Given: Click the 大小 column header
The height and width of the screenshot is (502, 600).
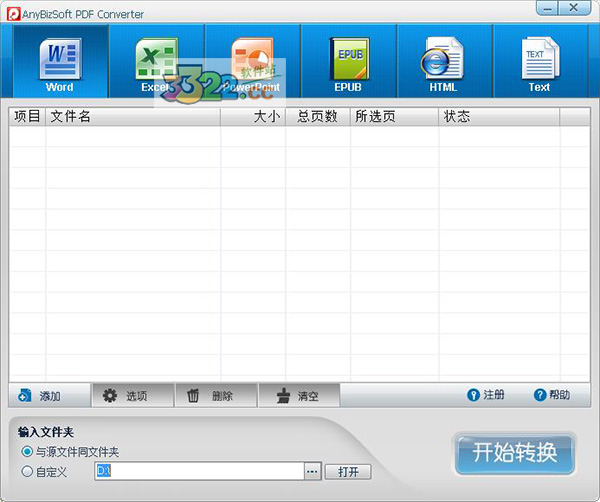Looking at the screenshot, I should click(253, 116).
